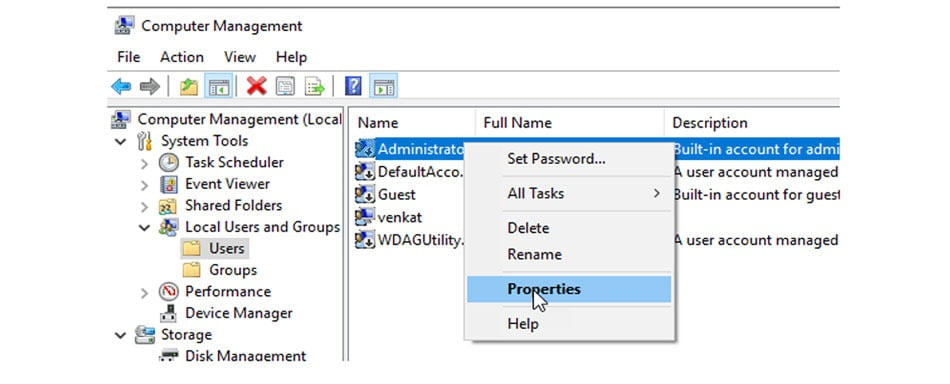950x384 pixels.
Task: Click the WDAGUtility account icon
Action: 364,240
